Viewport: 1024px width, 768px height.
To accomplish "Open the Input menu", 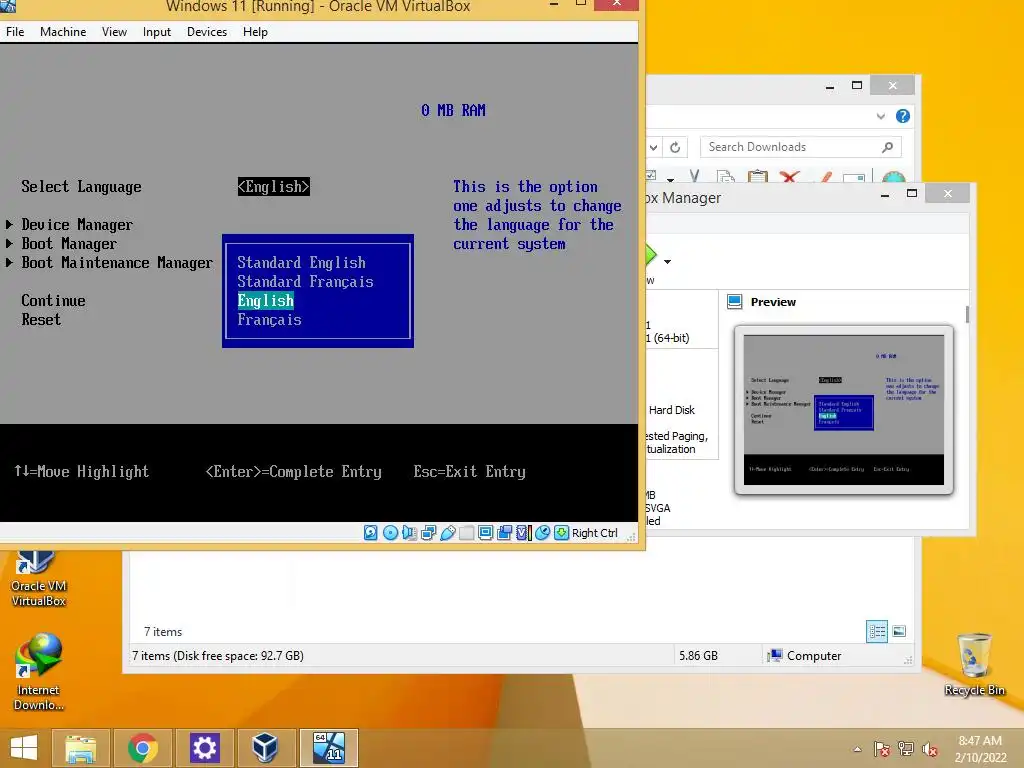I will click(157, 31).
